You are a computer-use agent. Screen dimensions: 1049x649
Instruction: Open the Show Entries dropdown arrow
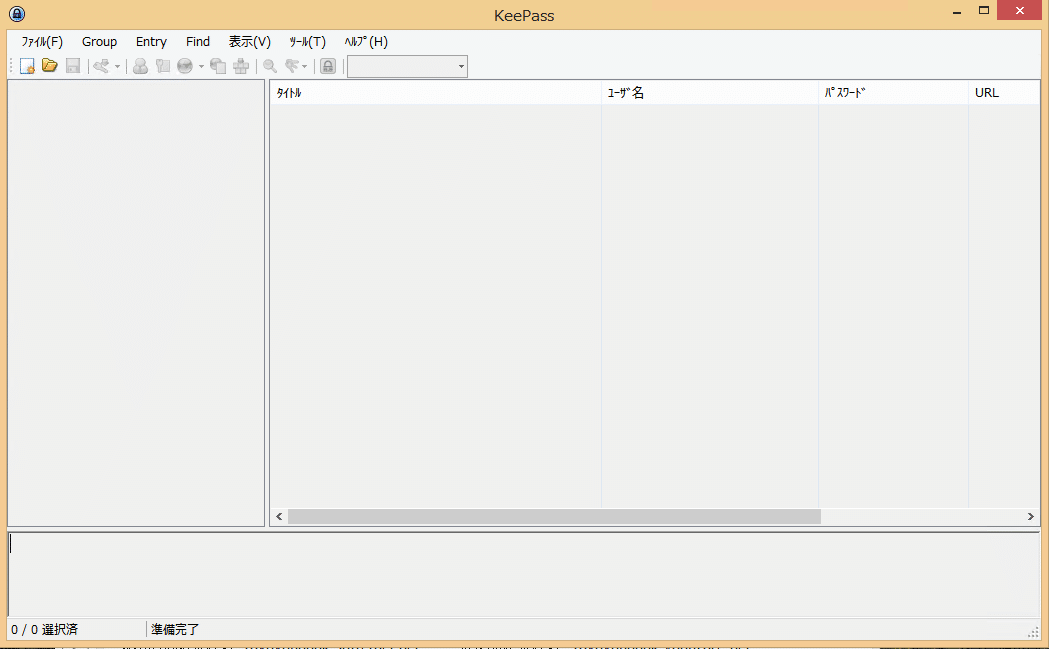[x=304, y=66]
